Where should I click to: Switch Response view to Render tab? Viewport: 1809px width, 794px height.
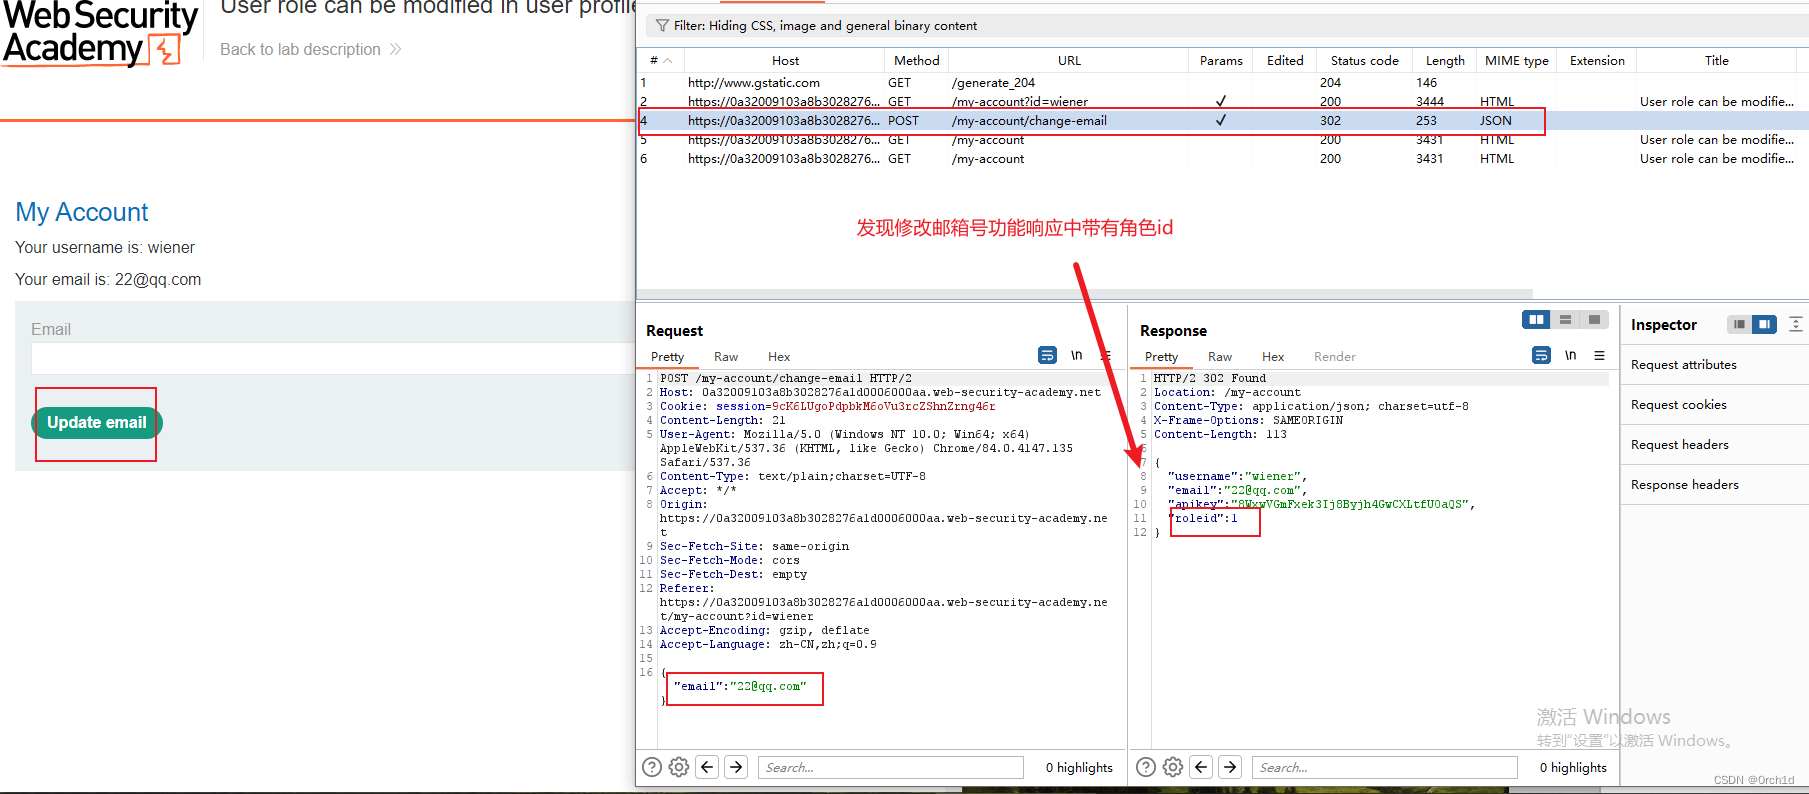[x=1335, y=357]
